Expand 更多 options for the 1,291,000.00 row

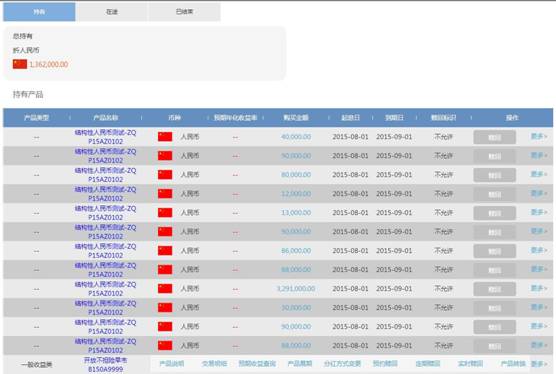coord(539,288)
